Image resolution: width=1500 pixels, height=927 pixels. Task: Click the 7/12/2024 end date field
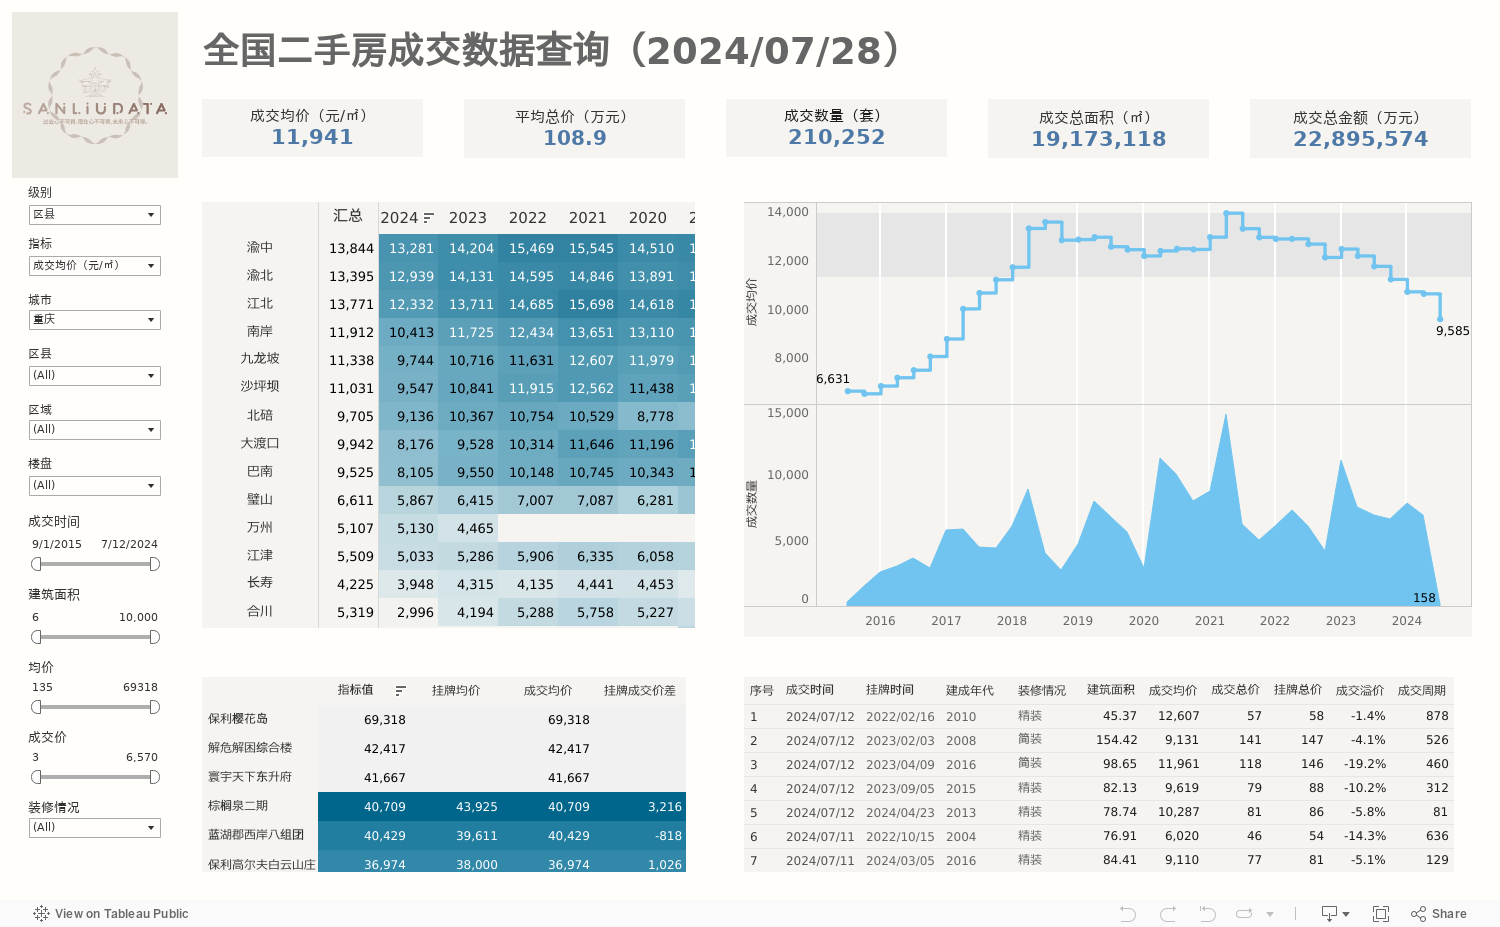click(130, 544)
